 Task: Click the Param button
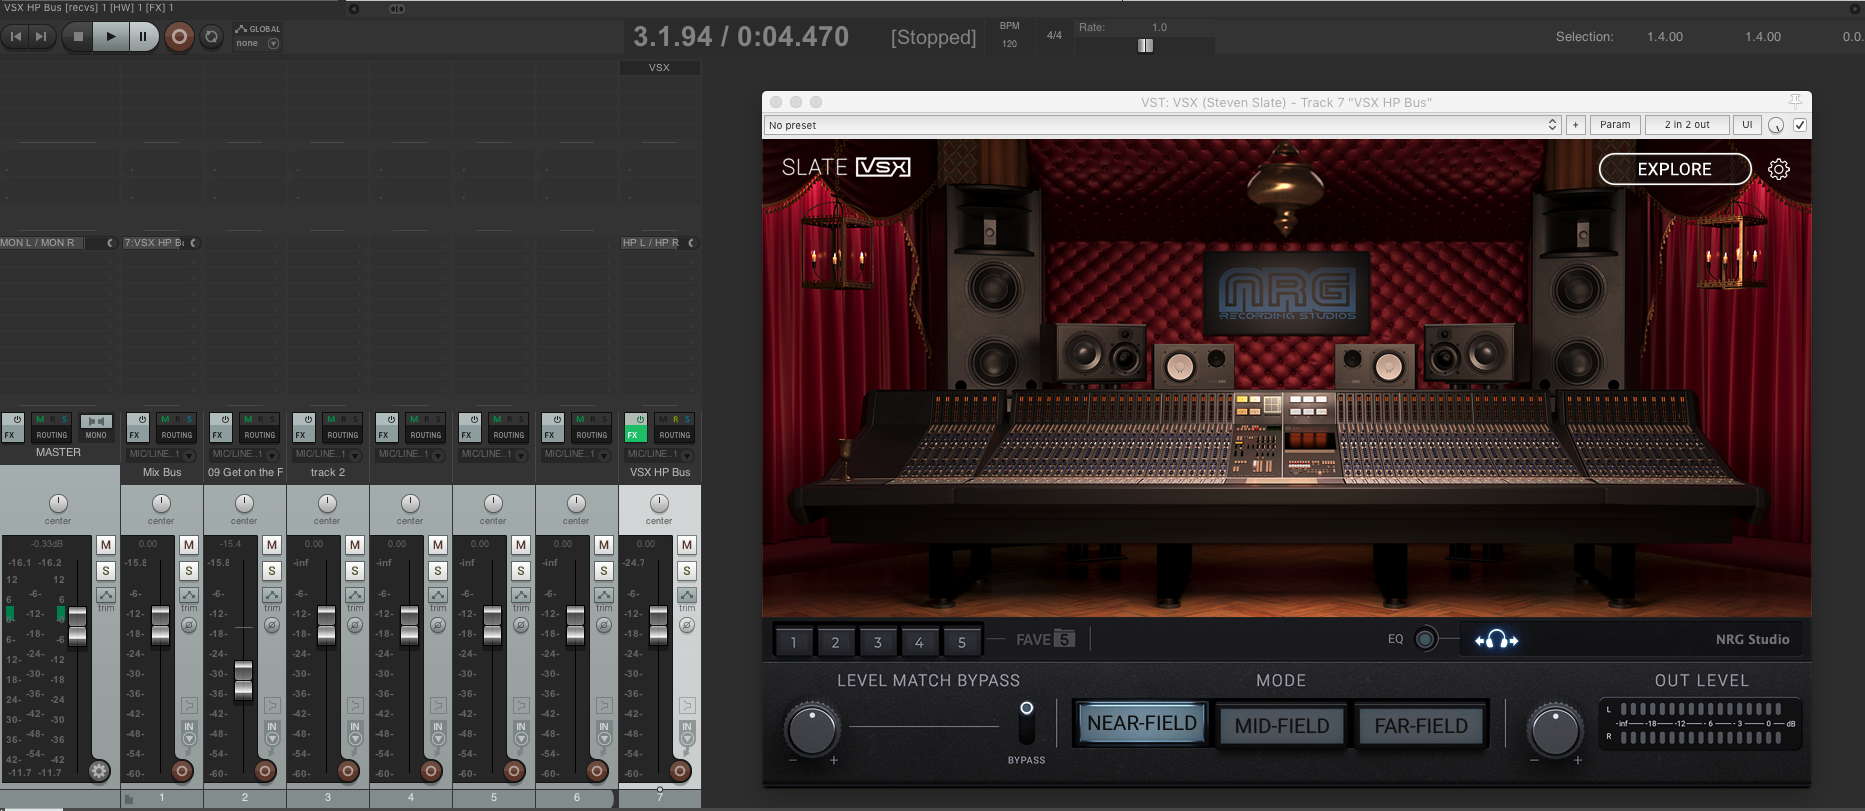tap(1615, 125)
